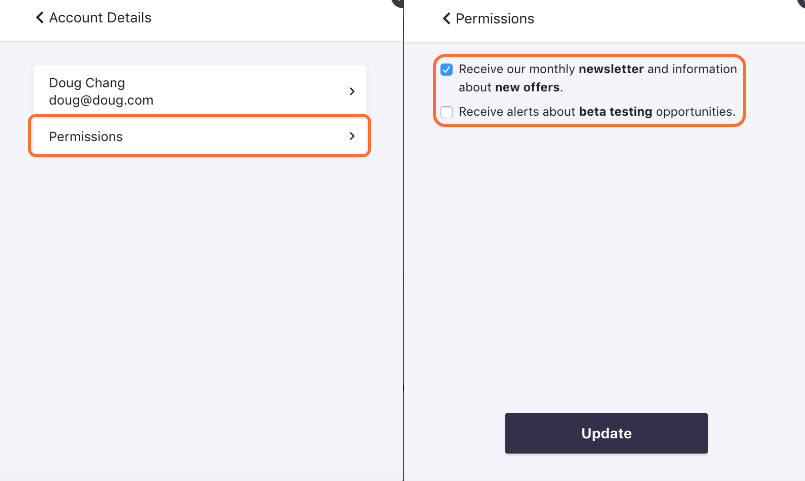Enable the beta testing alerts checkbox

(447, 113)
